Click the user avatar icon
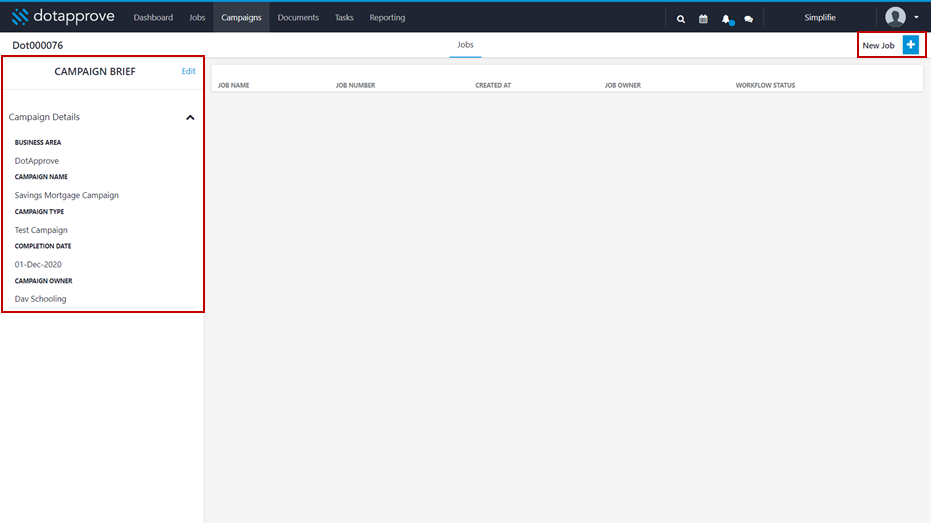 [x=895, y=17]
